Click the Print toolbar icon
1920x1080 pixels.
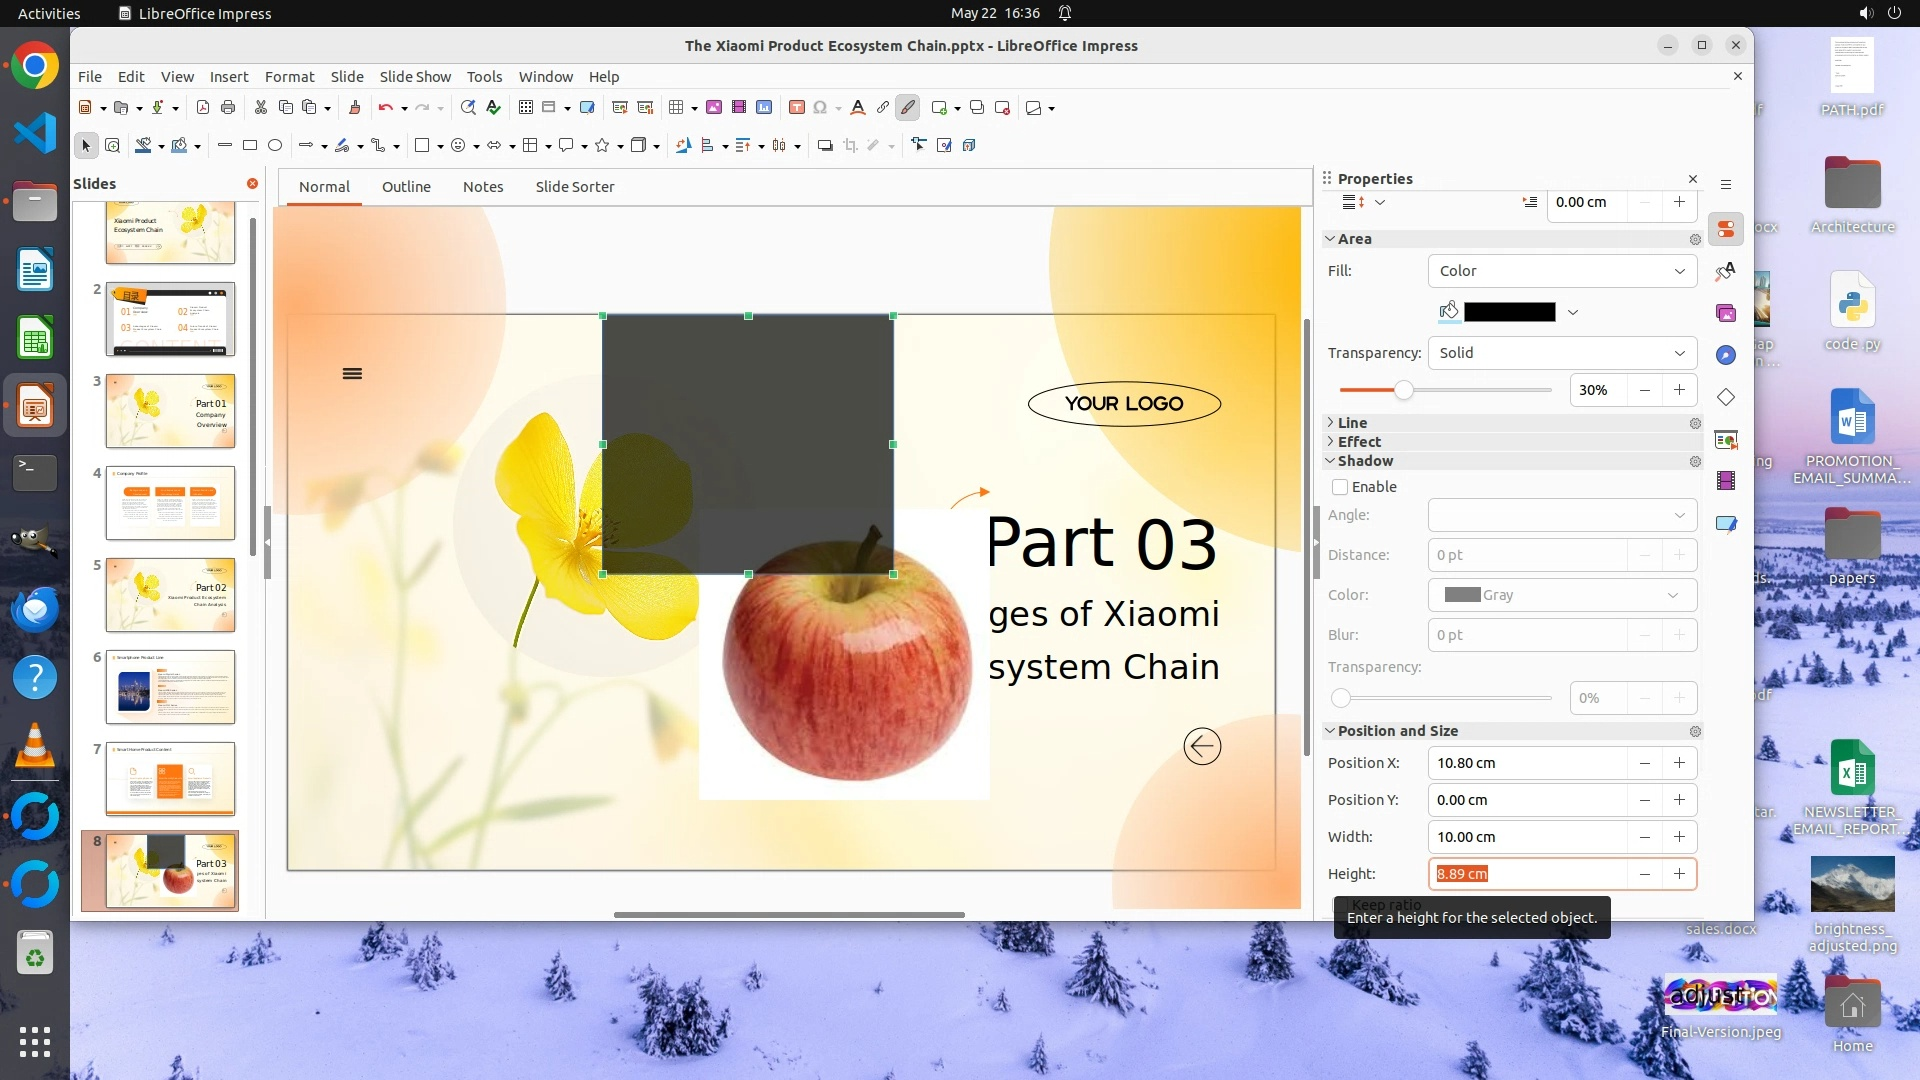(228, 108)
